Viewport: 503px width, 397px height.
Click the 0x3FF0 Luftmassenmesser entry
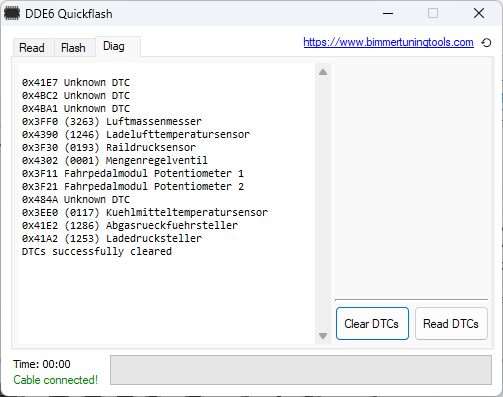(112, 121)
